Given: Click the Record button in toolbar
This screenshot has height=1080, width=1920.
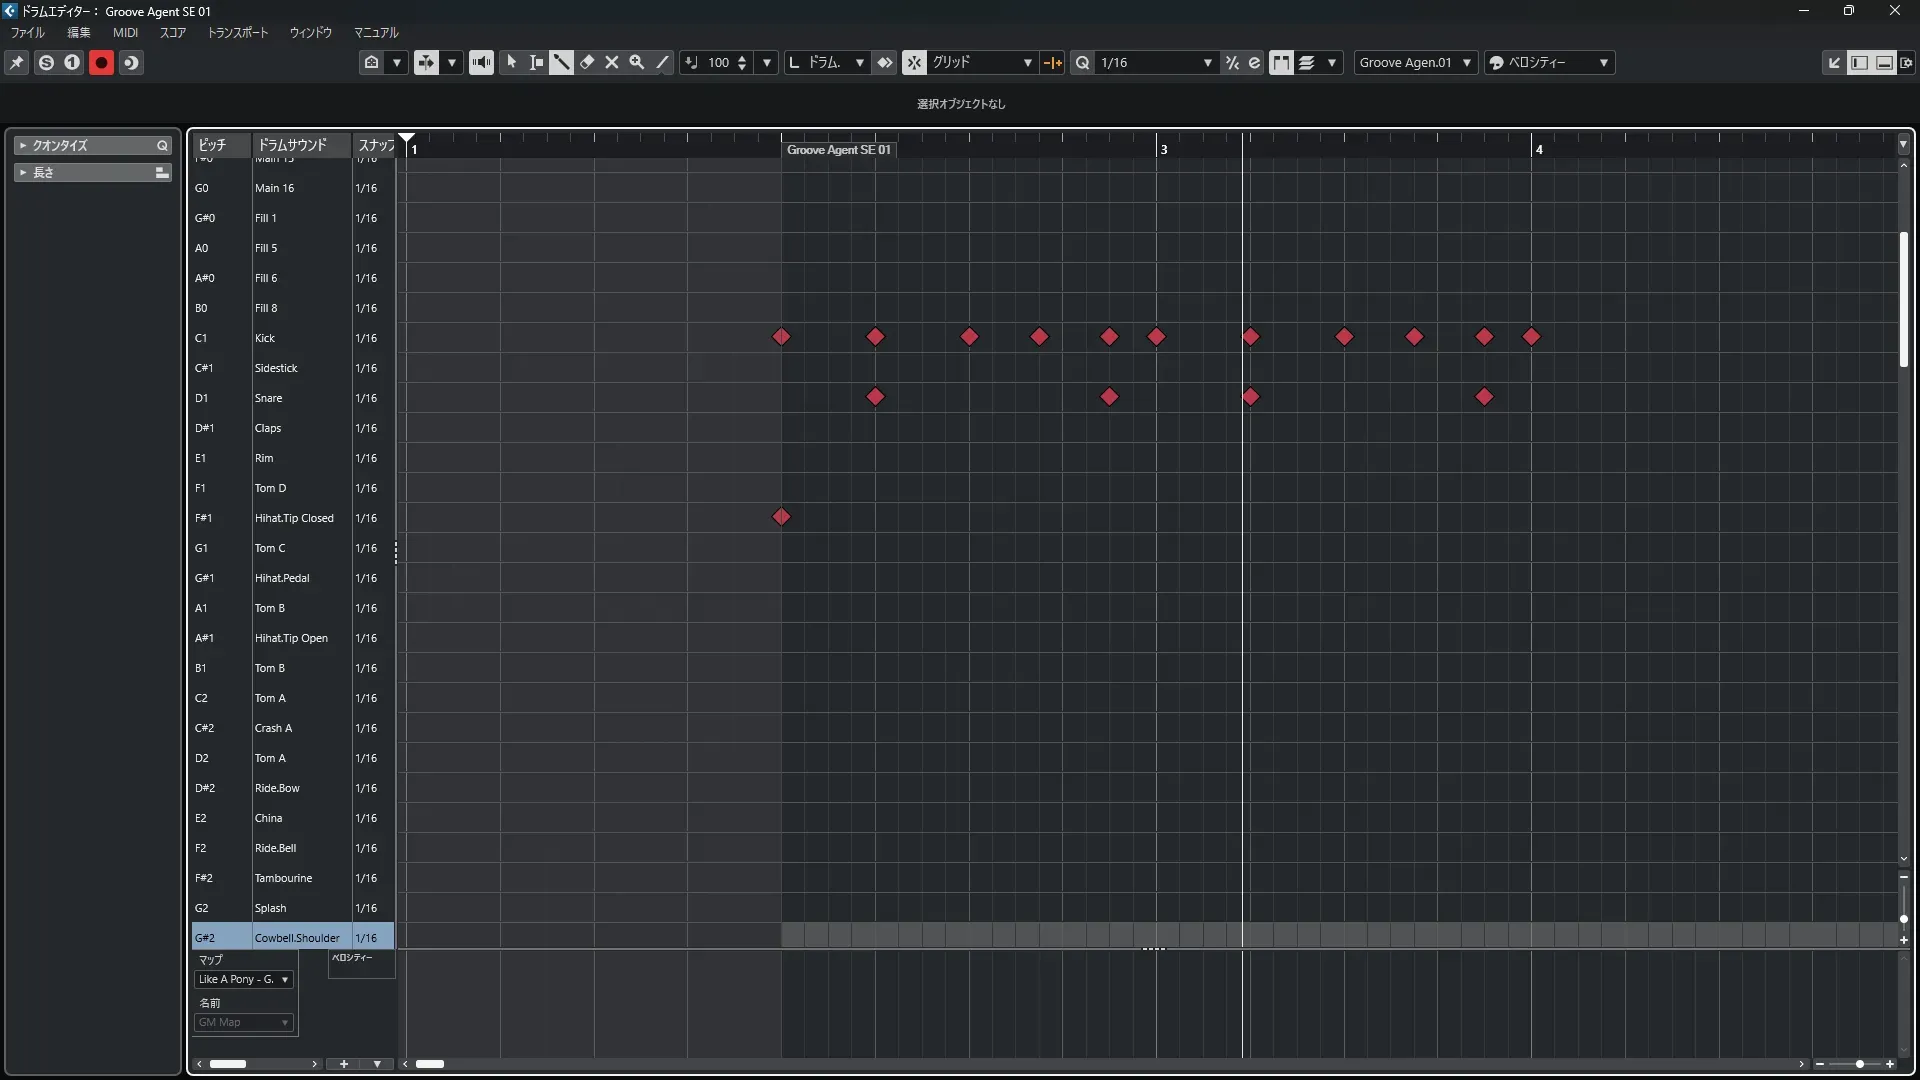Looking at the screenshot, I should 101,62.
